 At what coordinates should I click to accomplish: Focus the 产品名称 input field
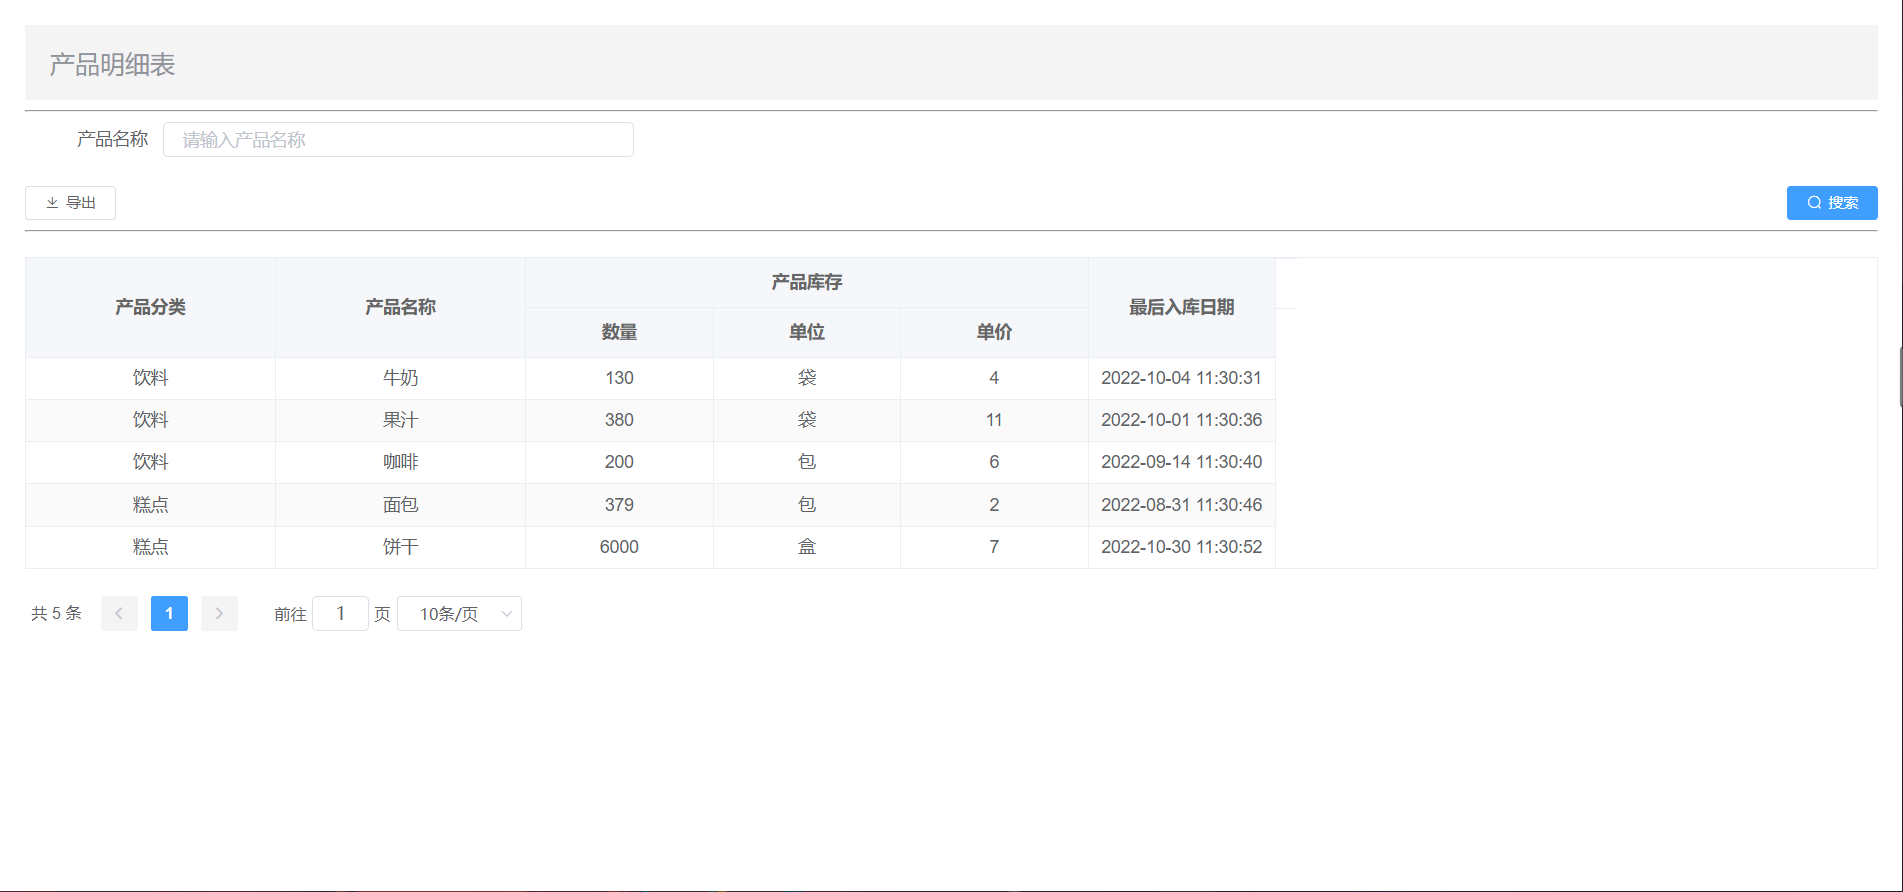click(398, 140)
